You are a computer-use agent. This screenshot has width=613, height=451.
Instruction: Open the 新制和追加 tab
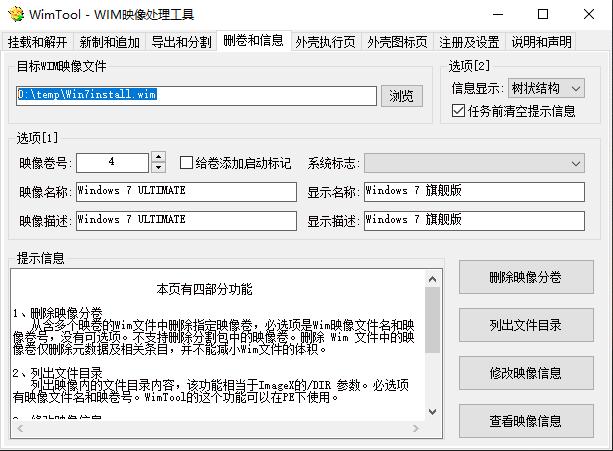point(109,42)
